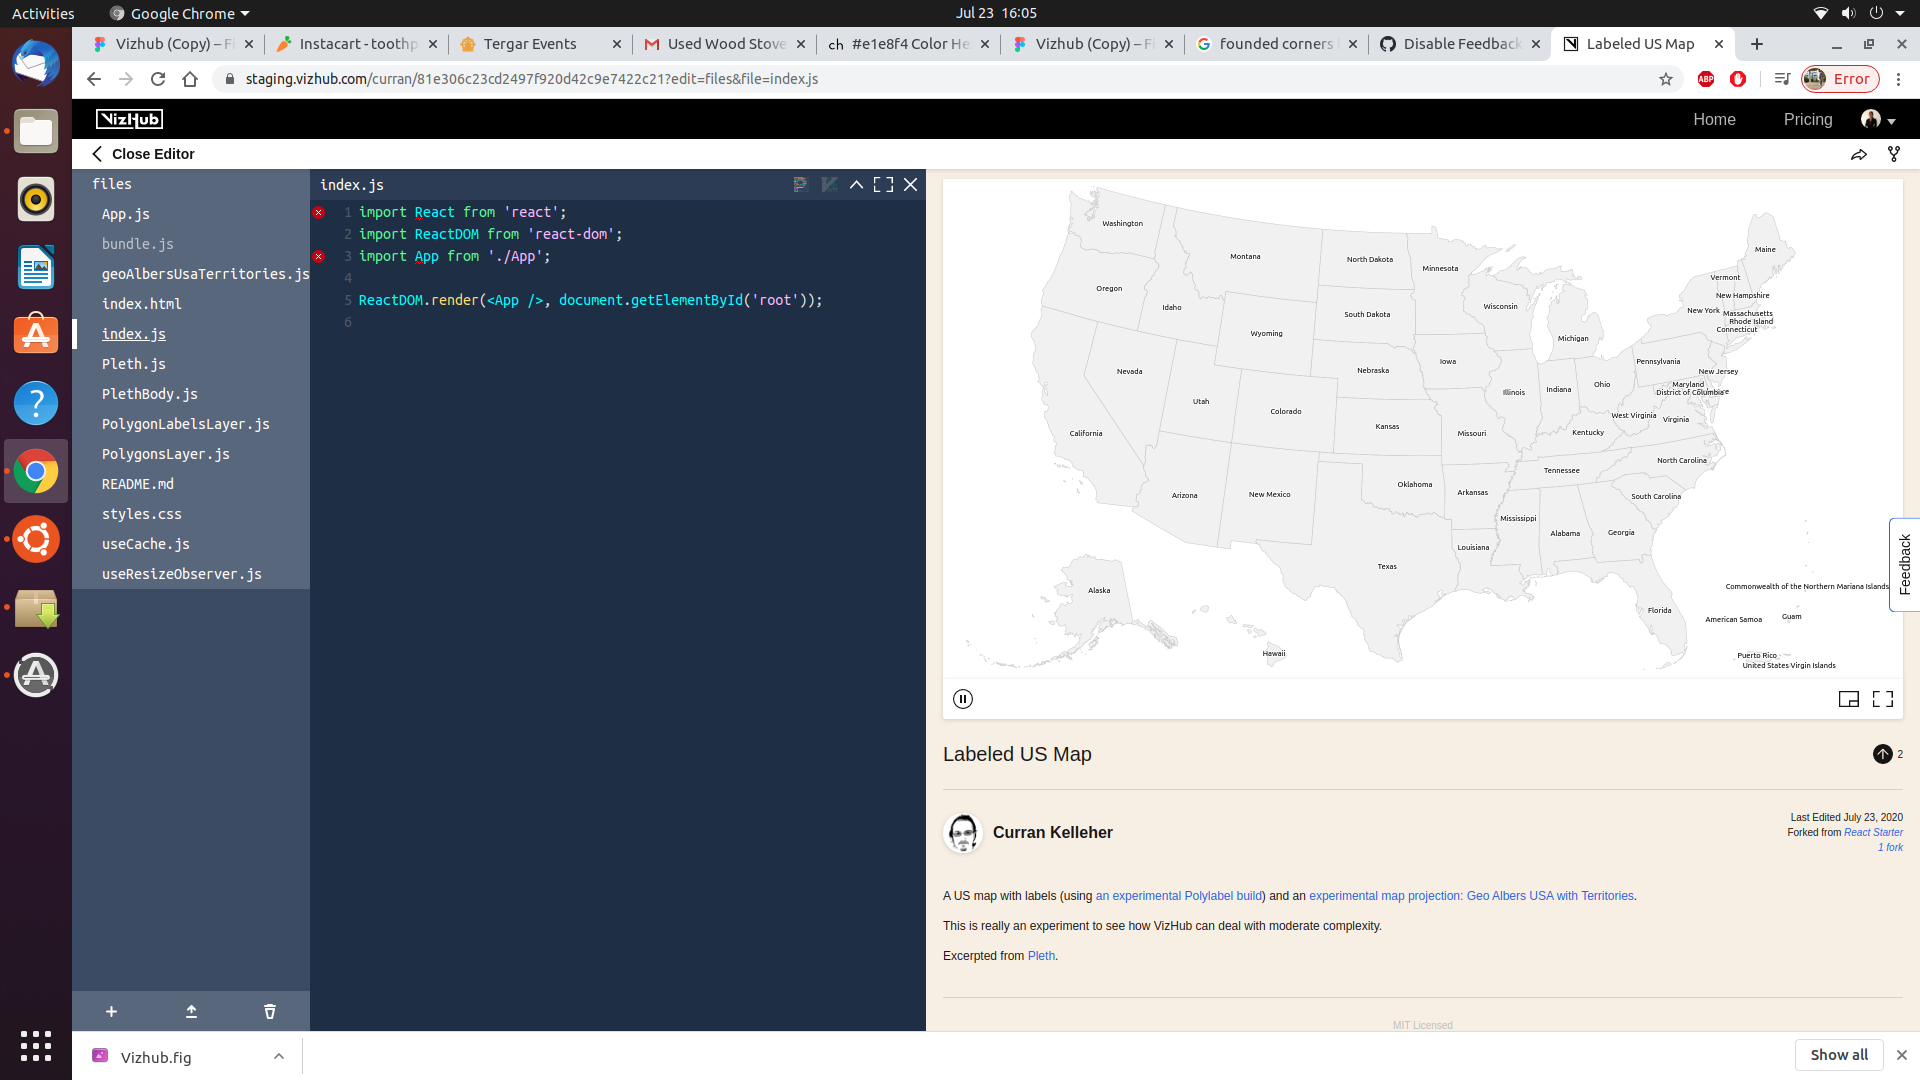
Task: Follow the Pleth link in the description
Action: 1041,956
